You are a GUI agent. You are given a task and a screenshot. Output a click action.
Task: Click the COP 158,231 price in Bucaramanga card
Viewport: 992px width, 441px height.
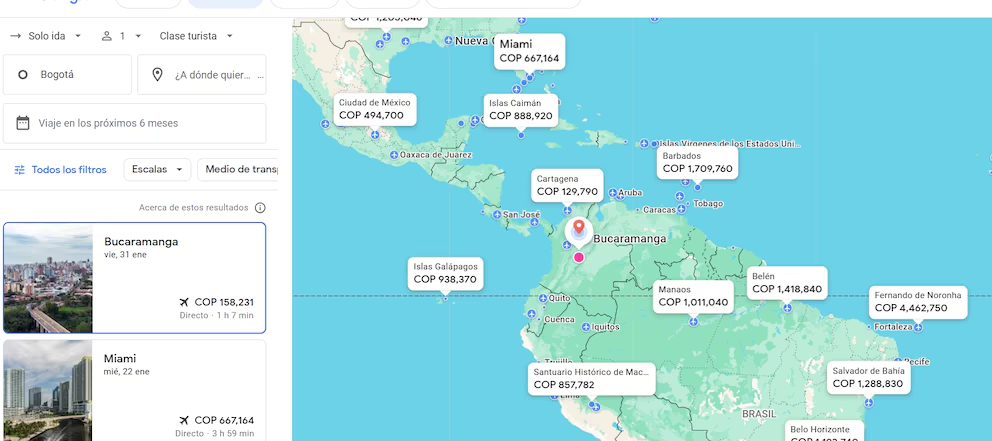pyautogui.click(x=224, y=302)
